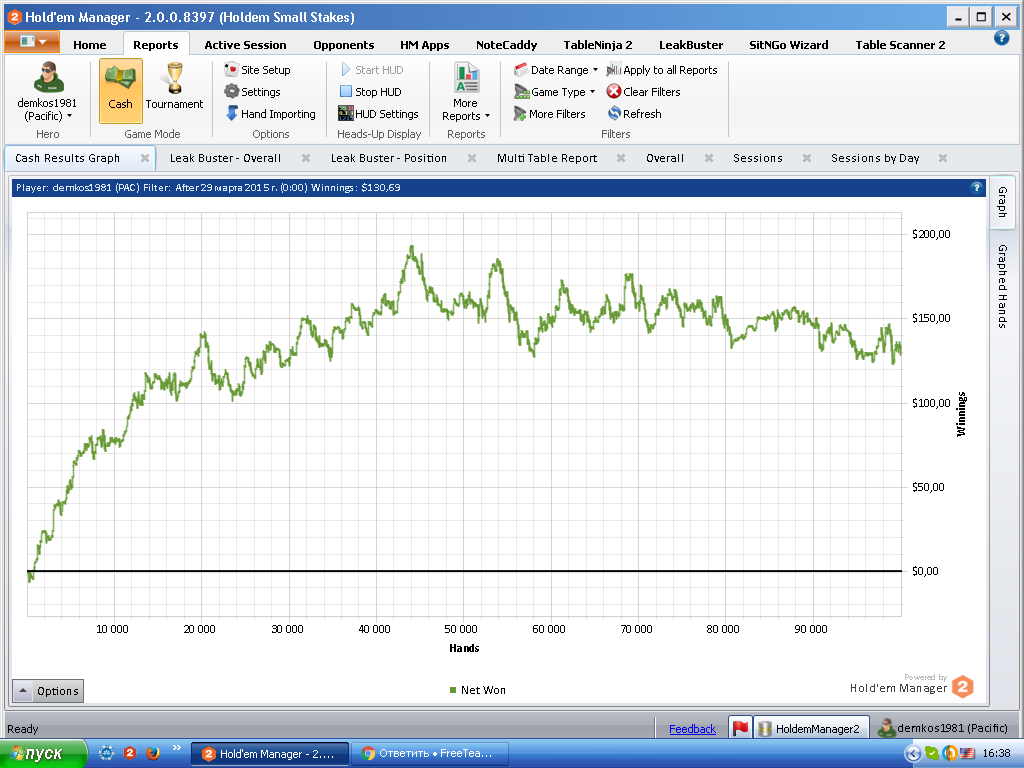Click the HoldemManager2 database indicator
Screen dimensions: 1024x768
[x=811, y=729]
